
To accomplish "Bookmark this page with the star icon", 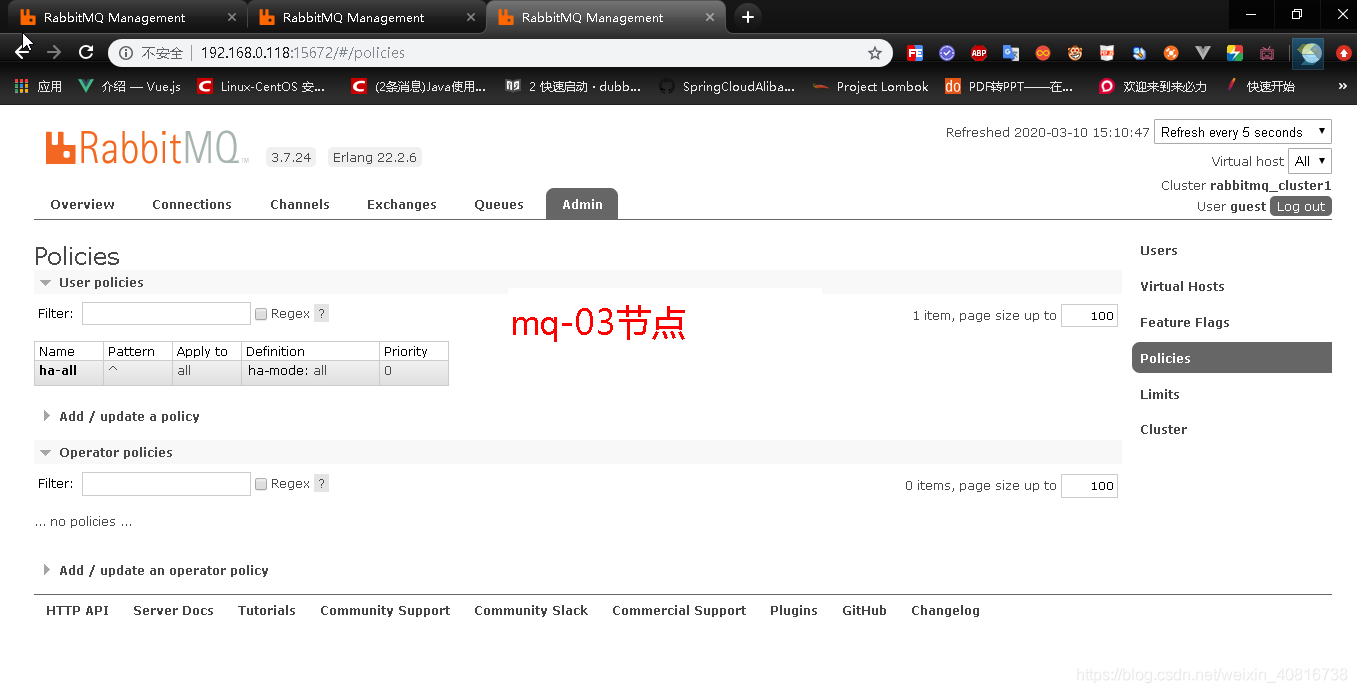I will click(x=875, y=53).
